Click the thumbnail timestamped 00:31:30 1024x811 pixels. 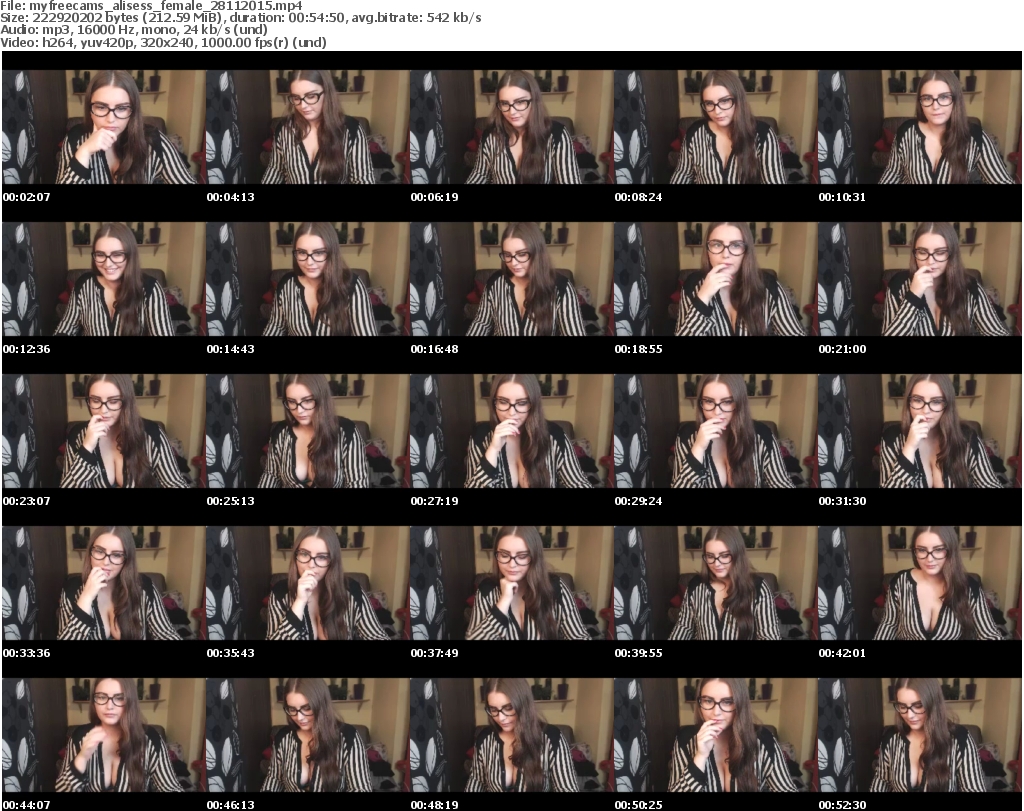point(919,431)
